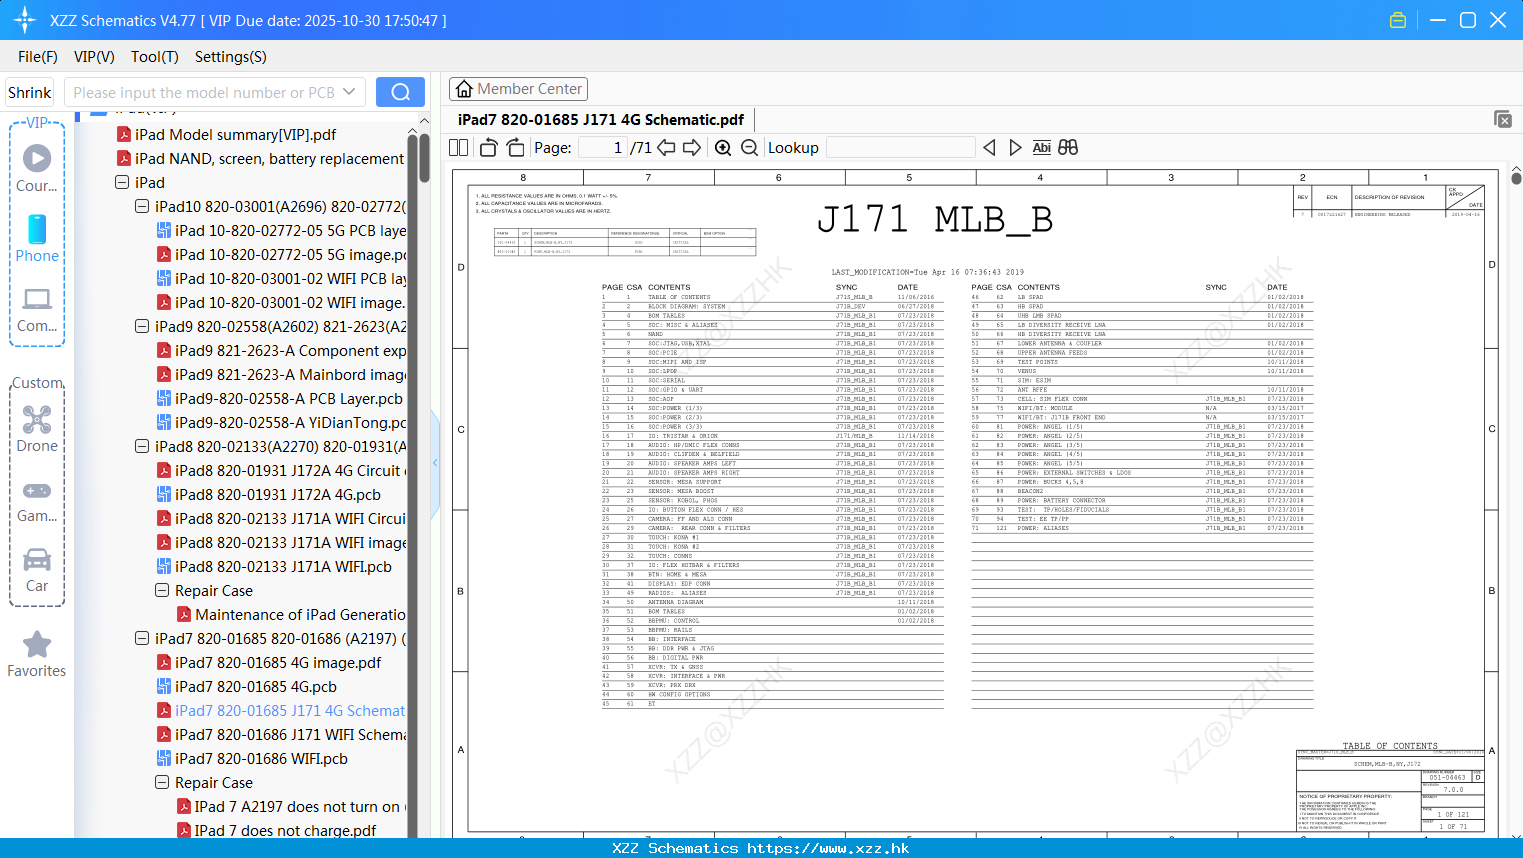Collapse the iPad8 820-02133 folder
Viewport: 1523px width, 858px height.
(x=142, y=446)
